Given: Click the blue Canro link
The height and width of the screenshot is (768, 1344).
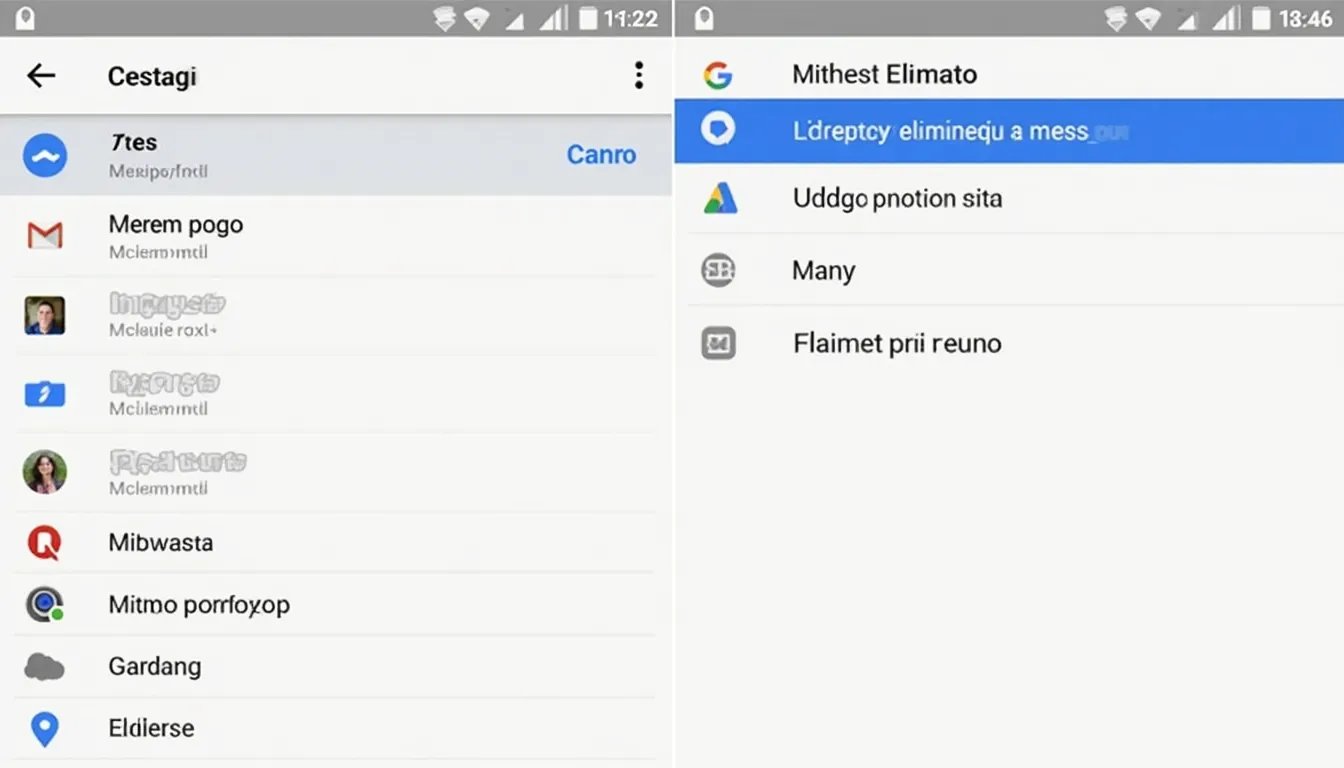Looking at the screenshot, I should point(601,155).
